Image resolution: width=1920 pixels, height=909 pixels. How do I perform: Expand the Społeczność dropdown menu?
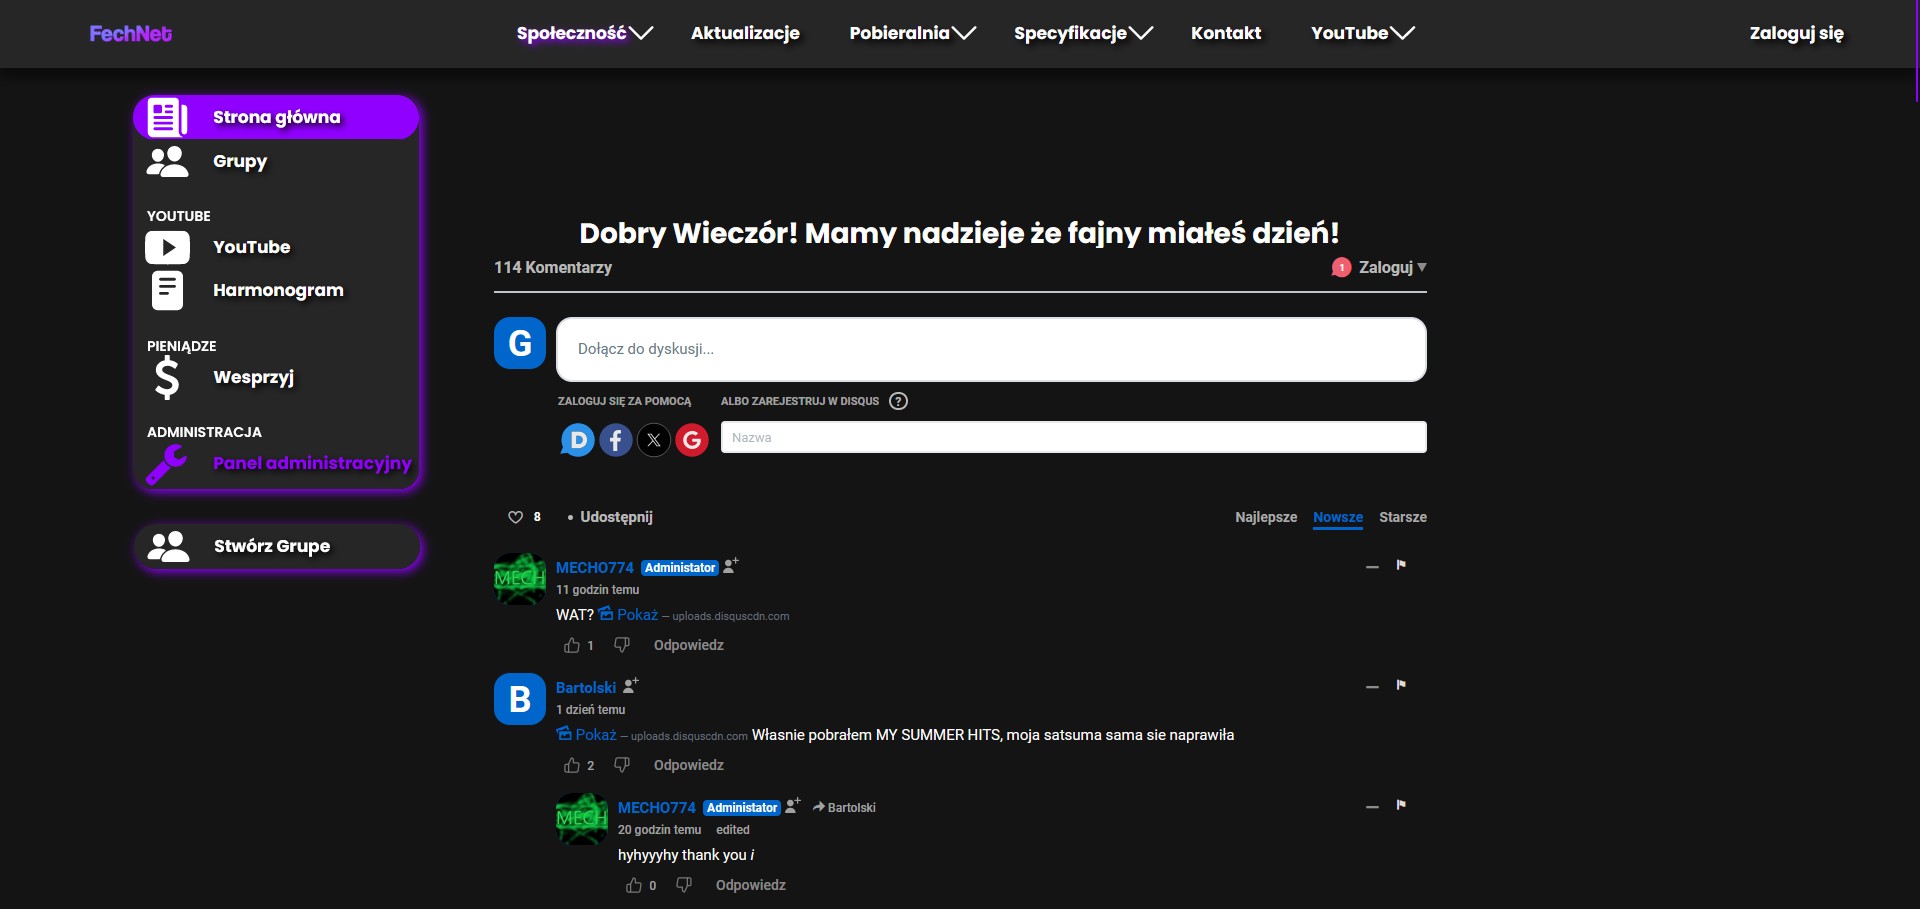click(x=584, y=33)
